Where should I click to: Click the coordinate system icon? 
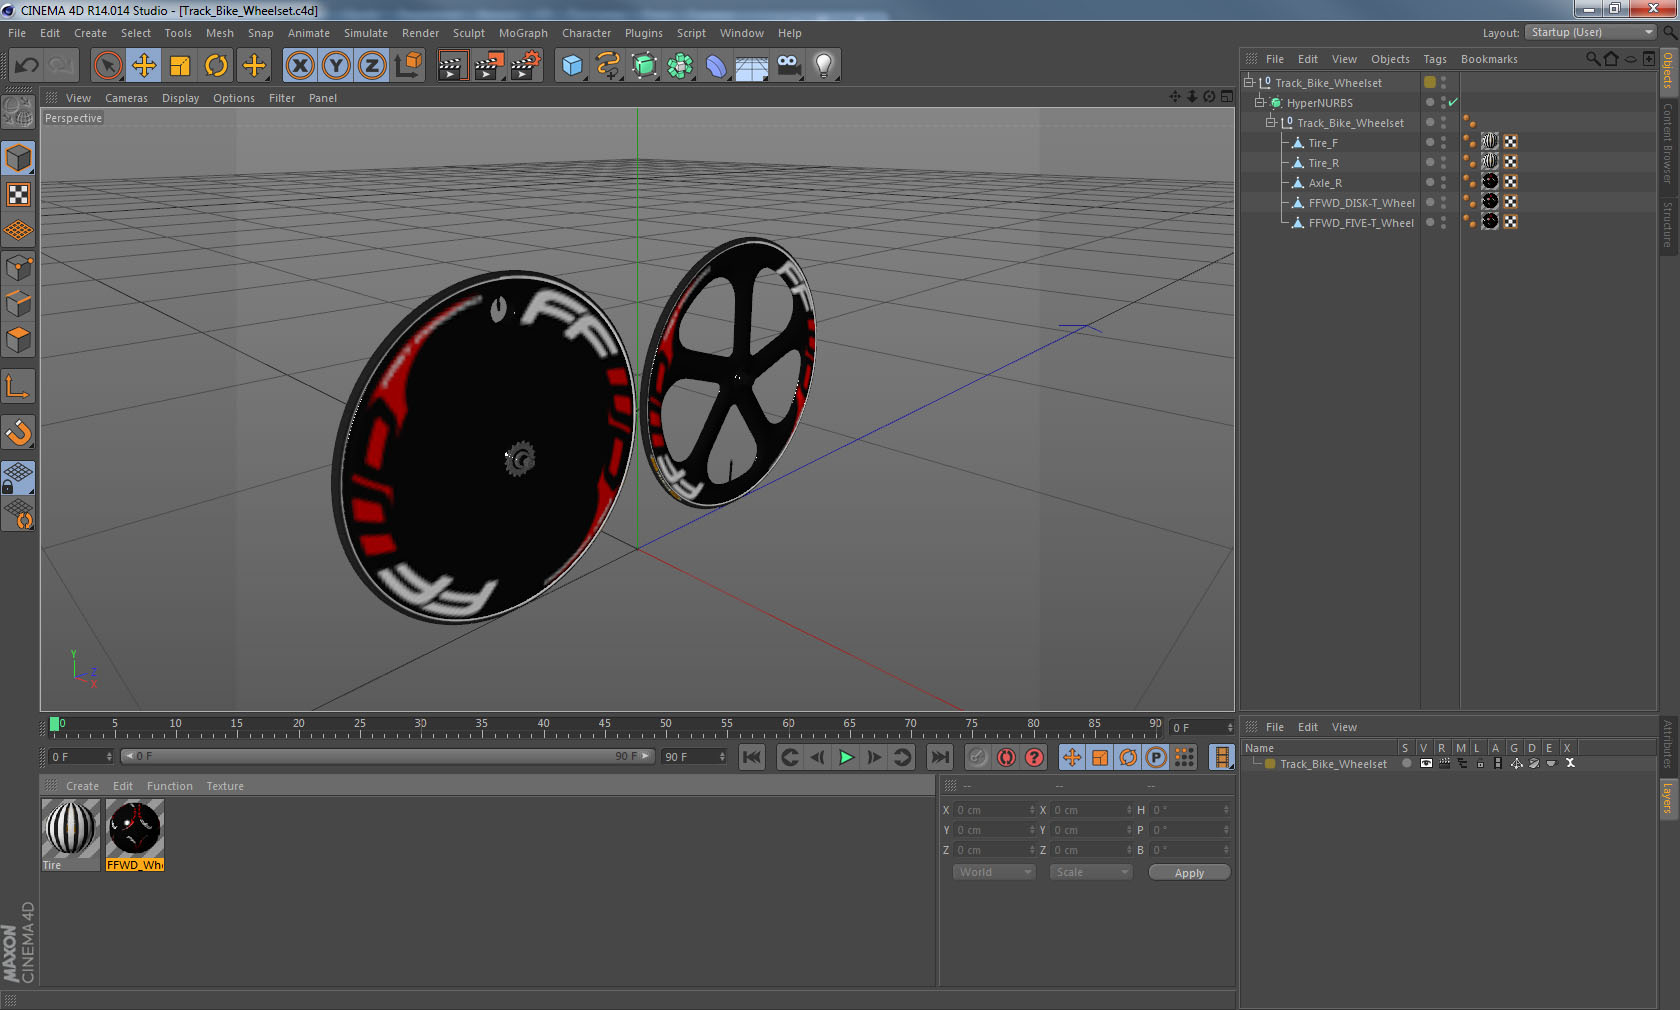pyautogui.click(x=408, y=66)
